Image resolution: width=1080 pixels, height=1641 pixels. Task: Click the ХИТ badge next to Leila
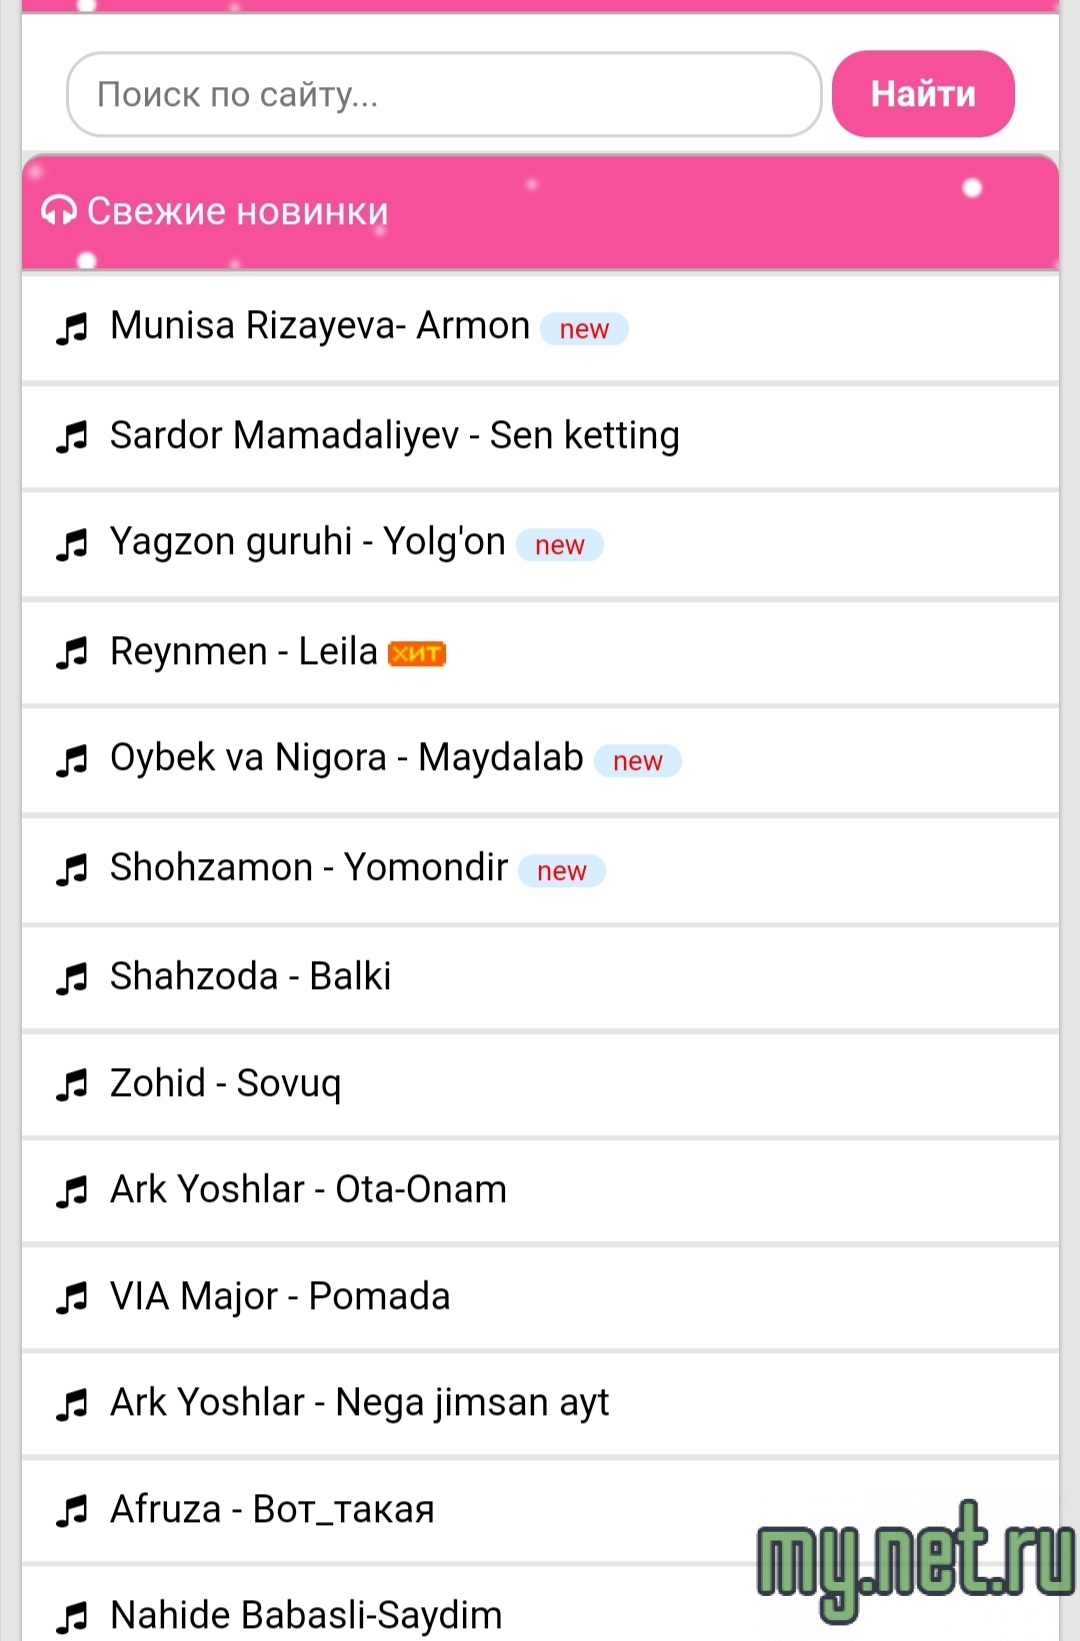pyautogui.click(x=416, y=654)
